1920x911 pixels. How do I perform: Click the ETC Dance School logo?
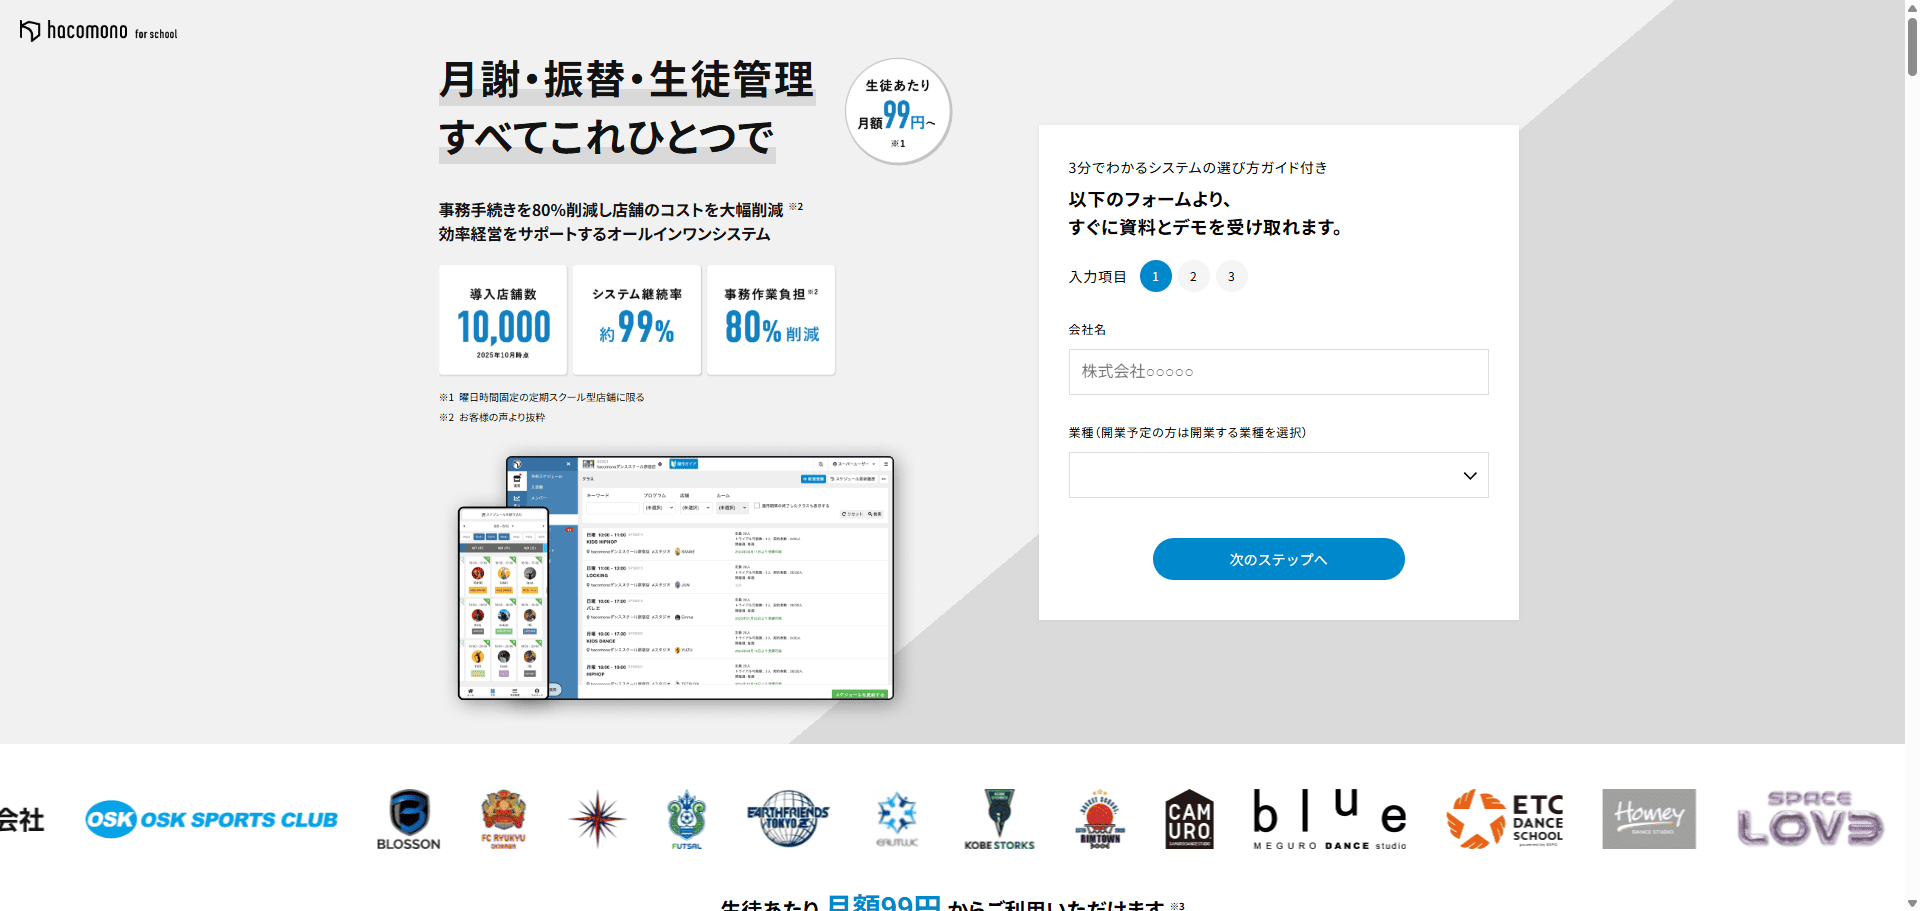pyautogui.click(x=1504, y=819)
